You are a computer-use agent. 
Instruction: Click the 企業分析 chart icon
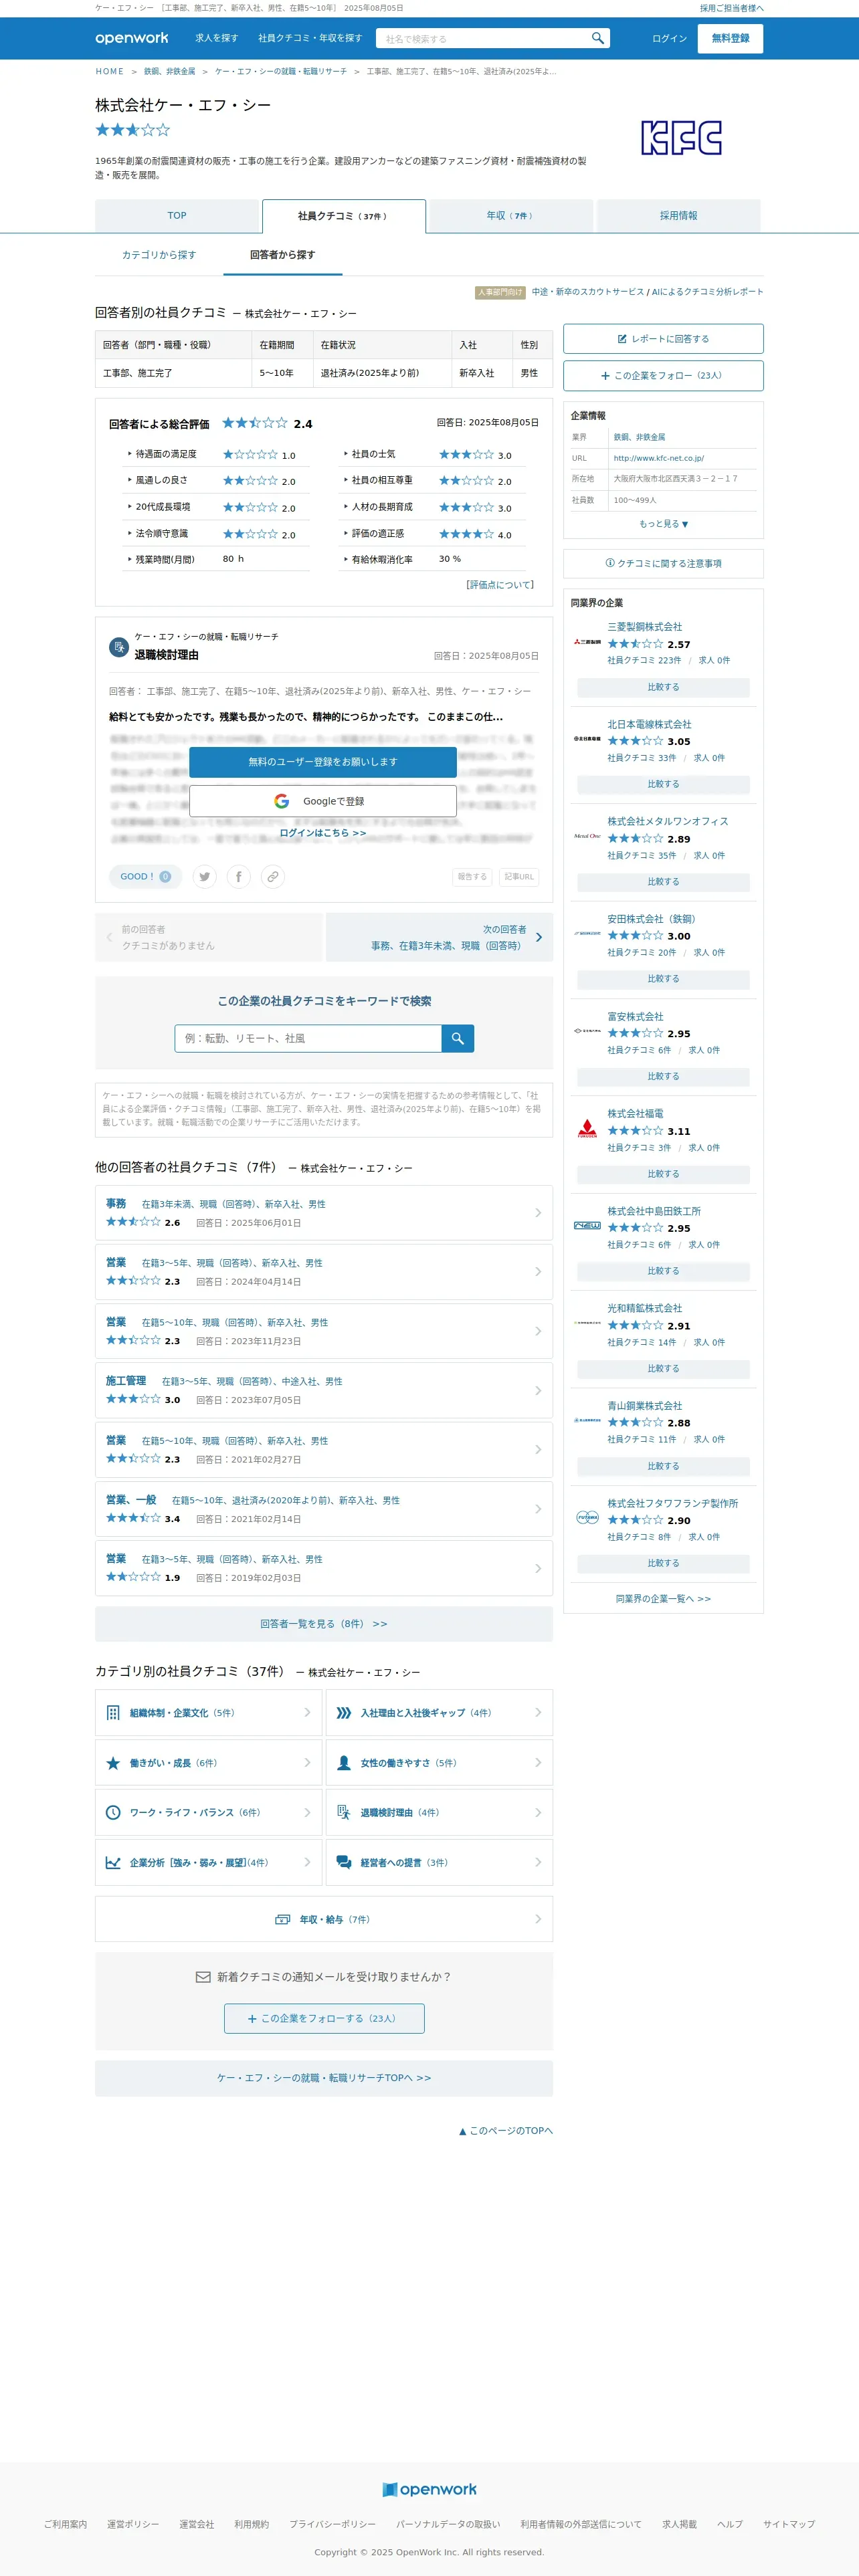[x=113, y=1862]
